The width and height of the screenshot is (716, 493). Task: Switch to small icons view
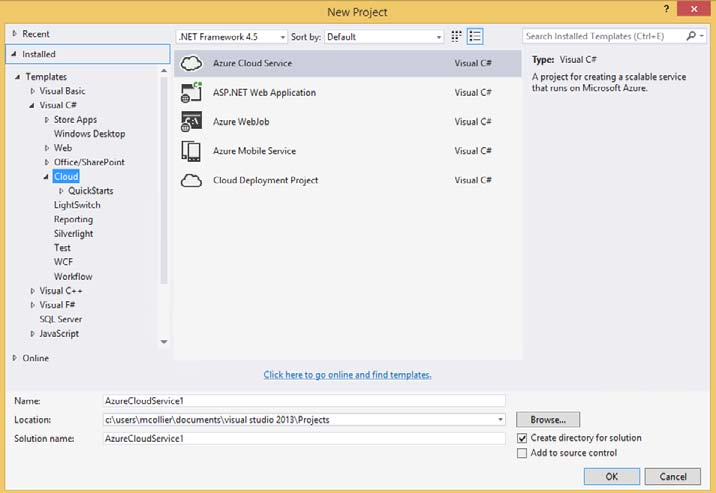pos(457,36)
